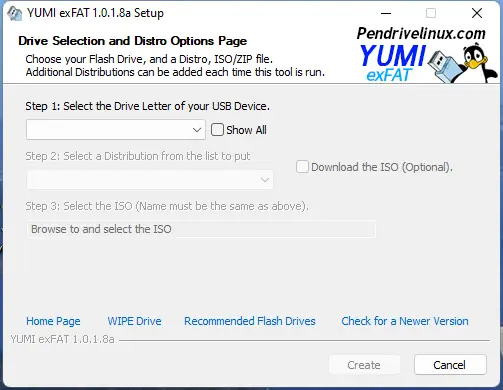Click the USB flash drive logo image

point(445,65)
